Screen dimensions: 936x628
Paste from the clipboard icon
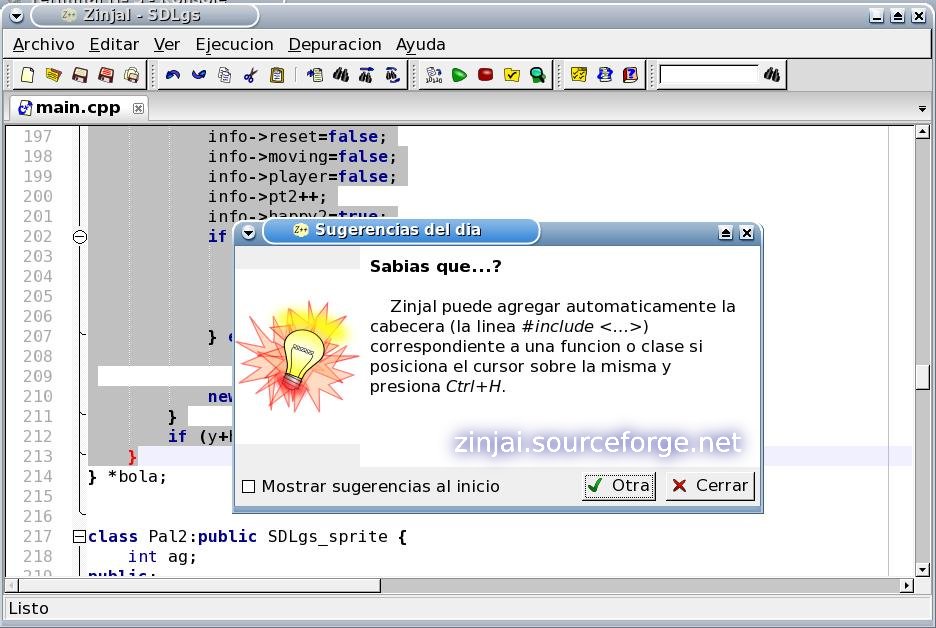click(277, 75)
